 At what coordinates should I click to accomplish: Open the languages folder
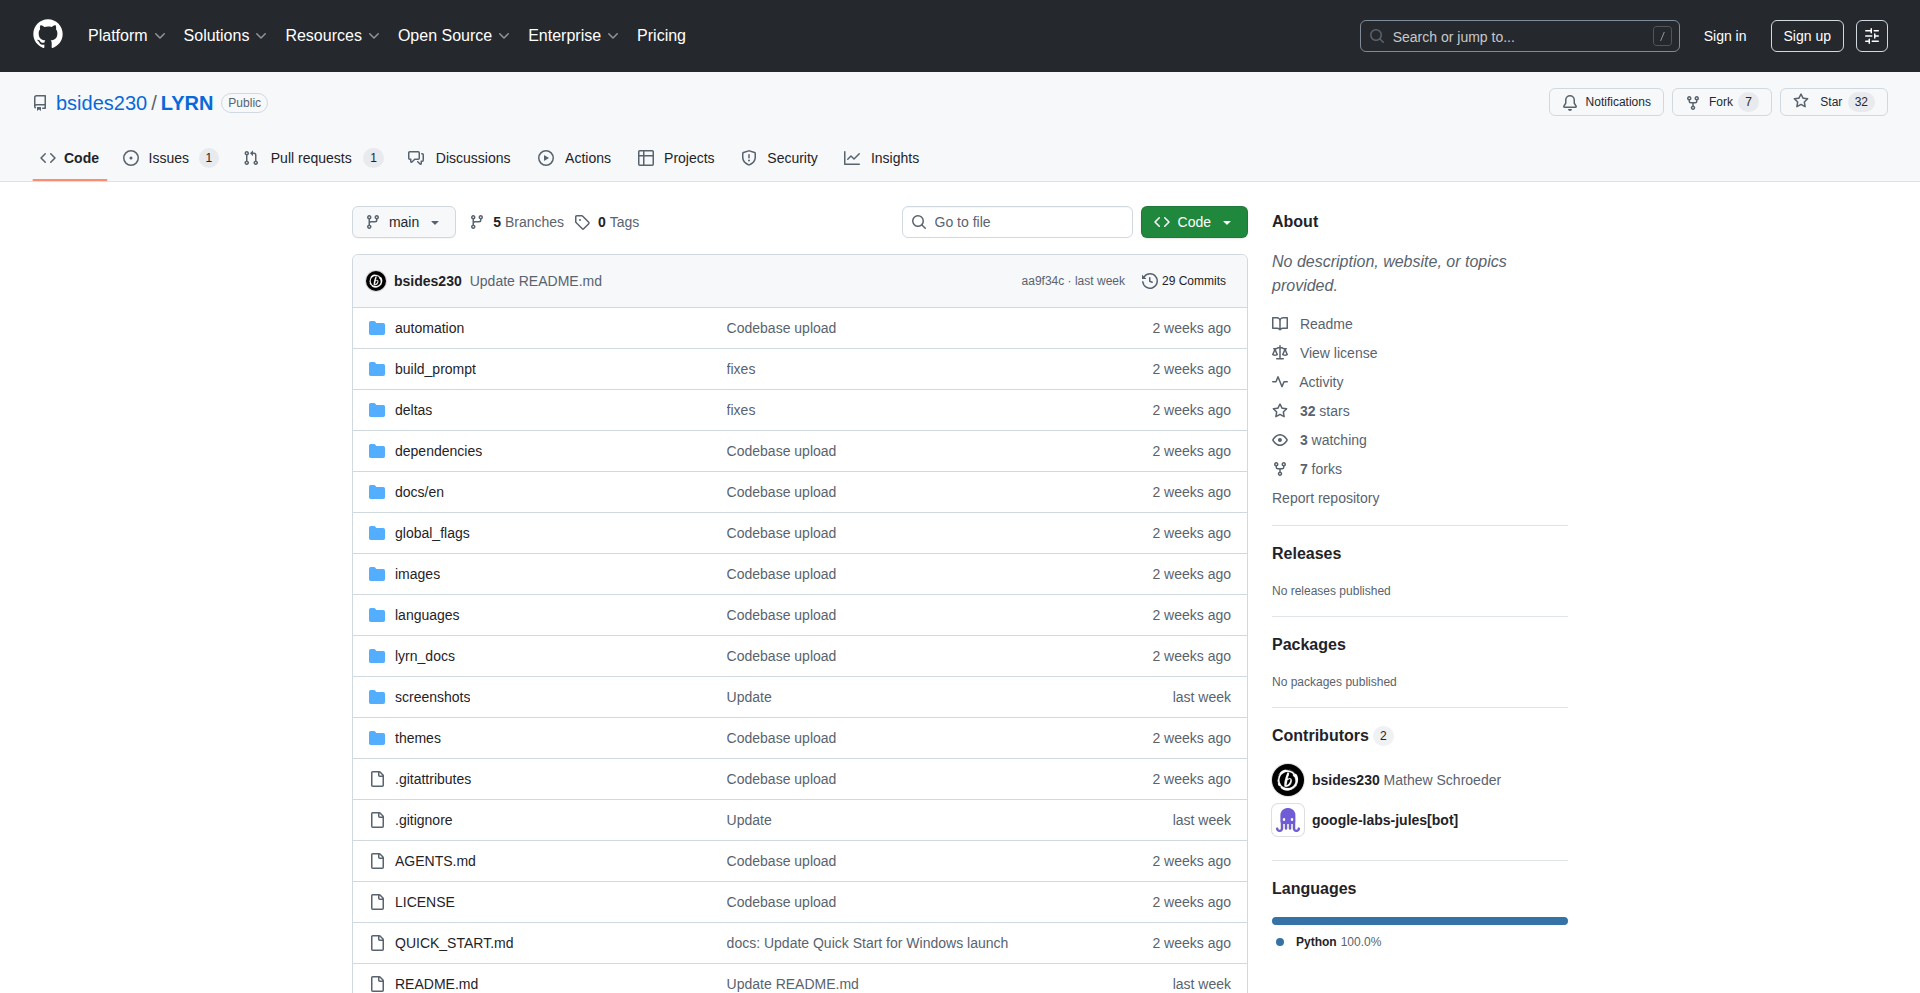427,615
